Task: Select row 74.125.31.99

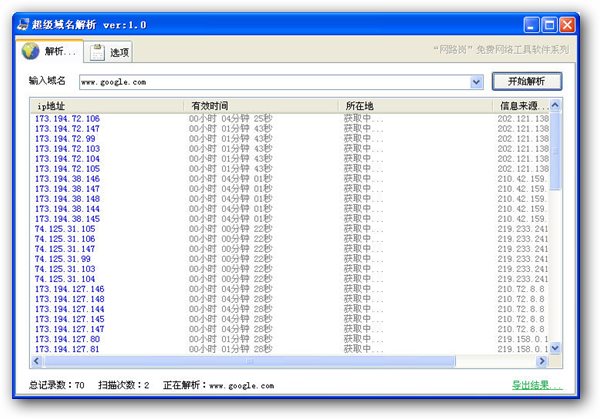Action: [x=290, y=259]
